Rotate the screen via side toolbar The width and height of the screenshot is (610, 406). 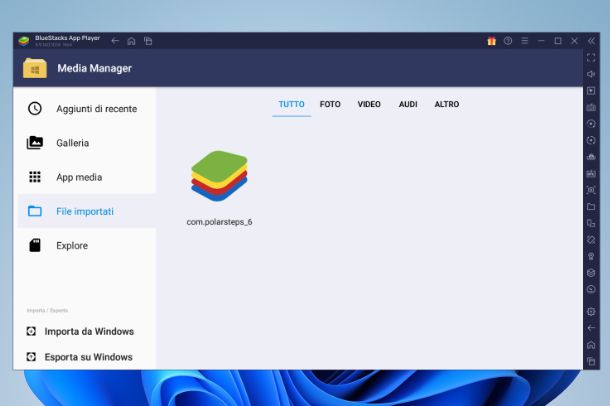click(x=591, y=240)
